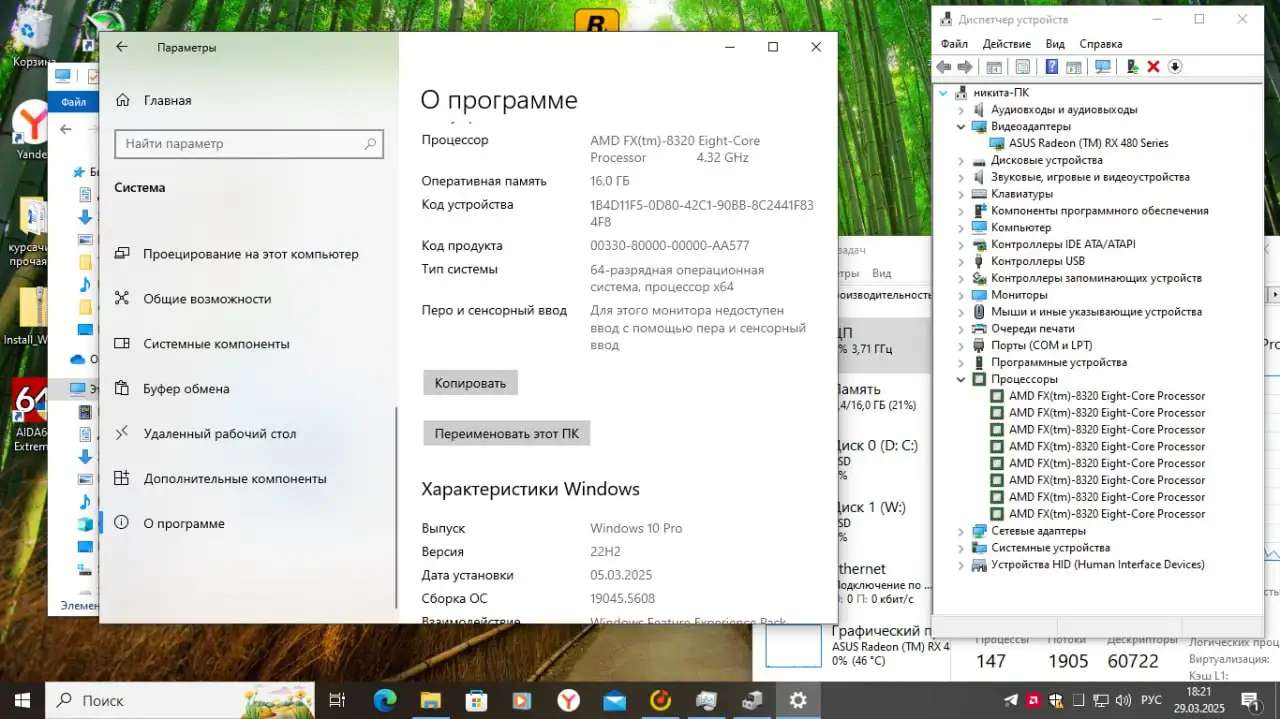The height and width of the screenshot is (719, 1280).
Task: Expand Порты (COM и LPT) node
Action: (962, 345)
